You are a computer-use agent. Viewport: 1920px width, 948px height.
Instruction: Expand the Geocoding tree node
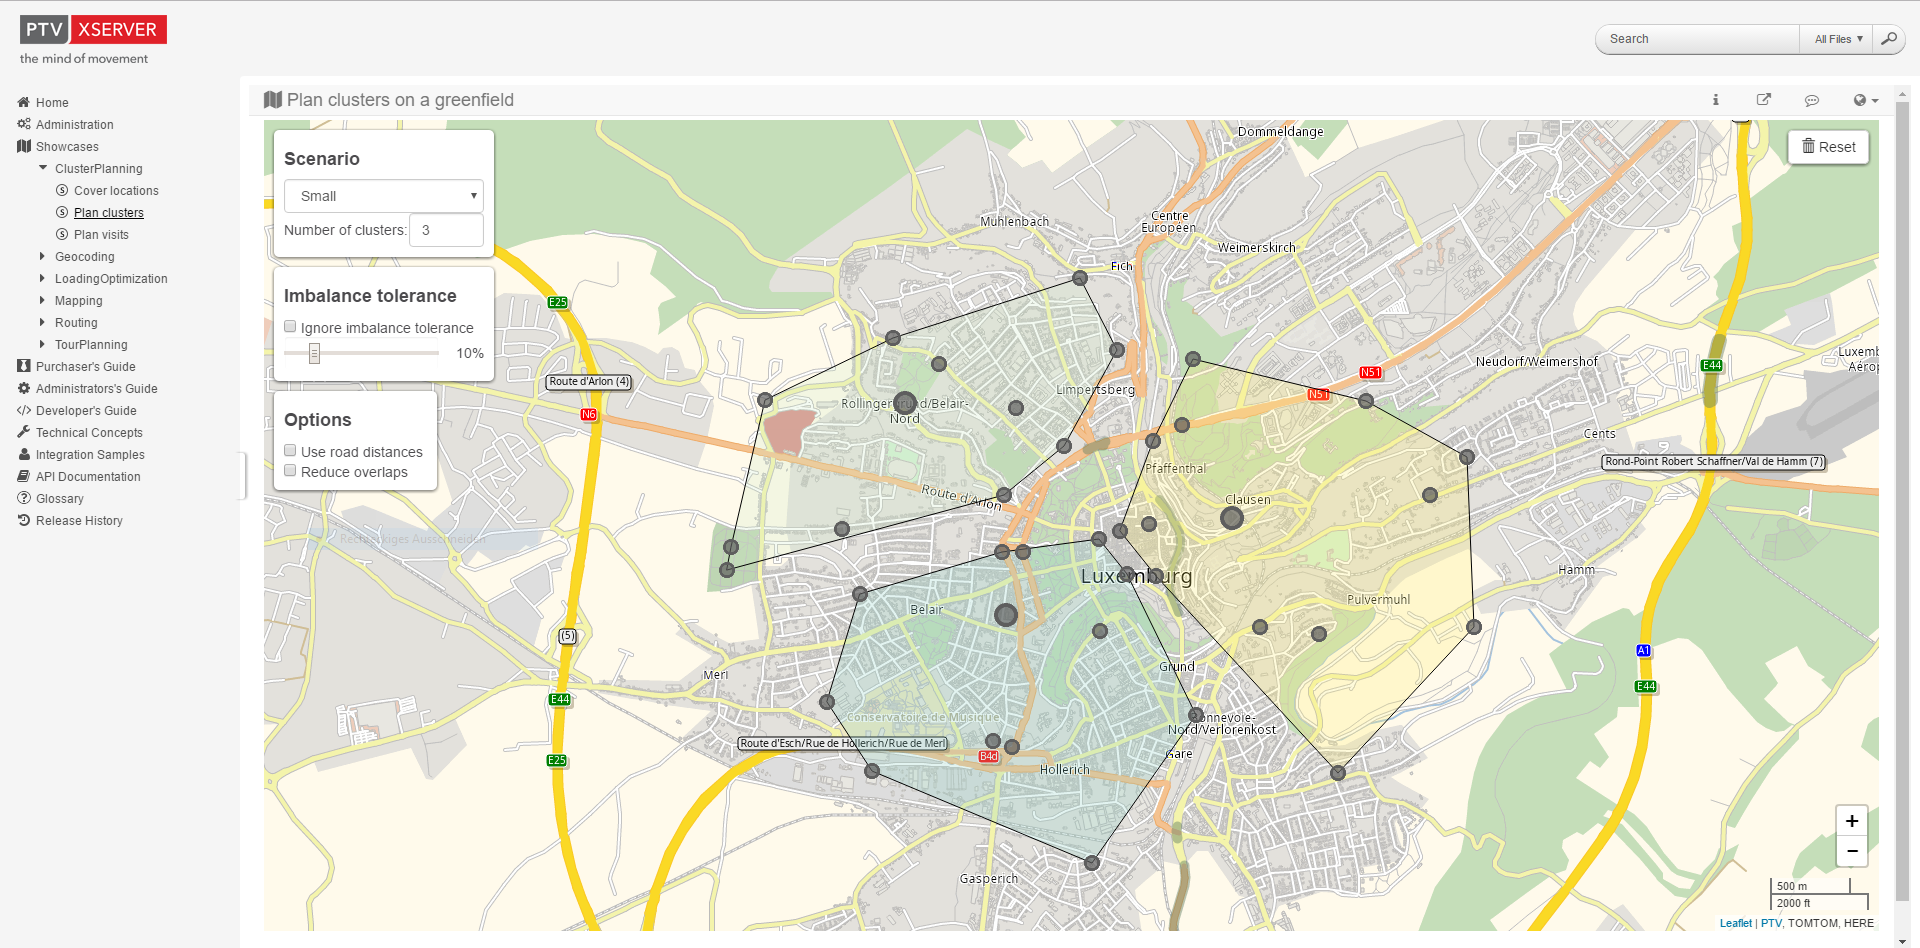(x=42, y=256)
